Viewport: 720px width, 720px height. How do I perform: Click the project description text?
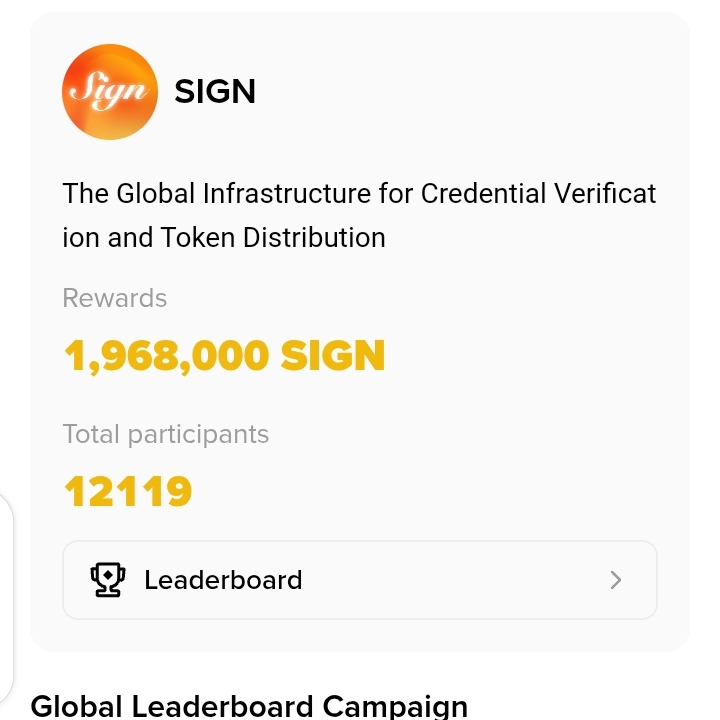[x=359, y=215]
